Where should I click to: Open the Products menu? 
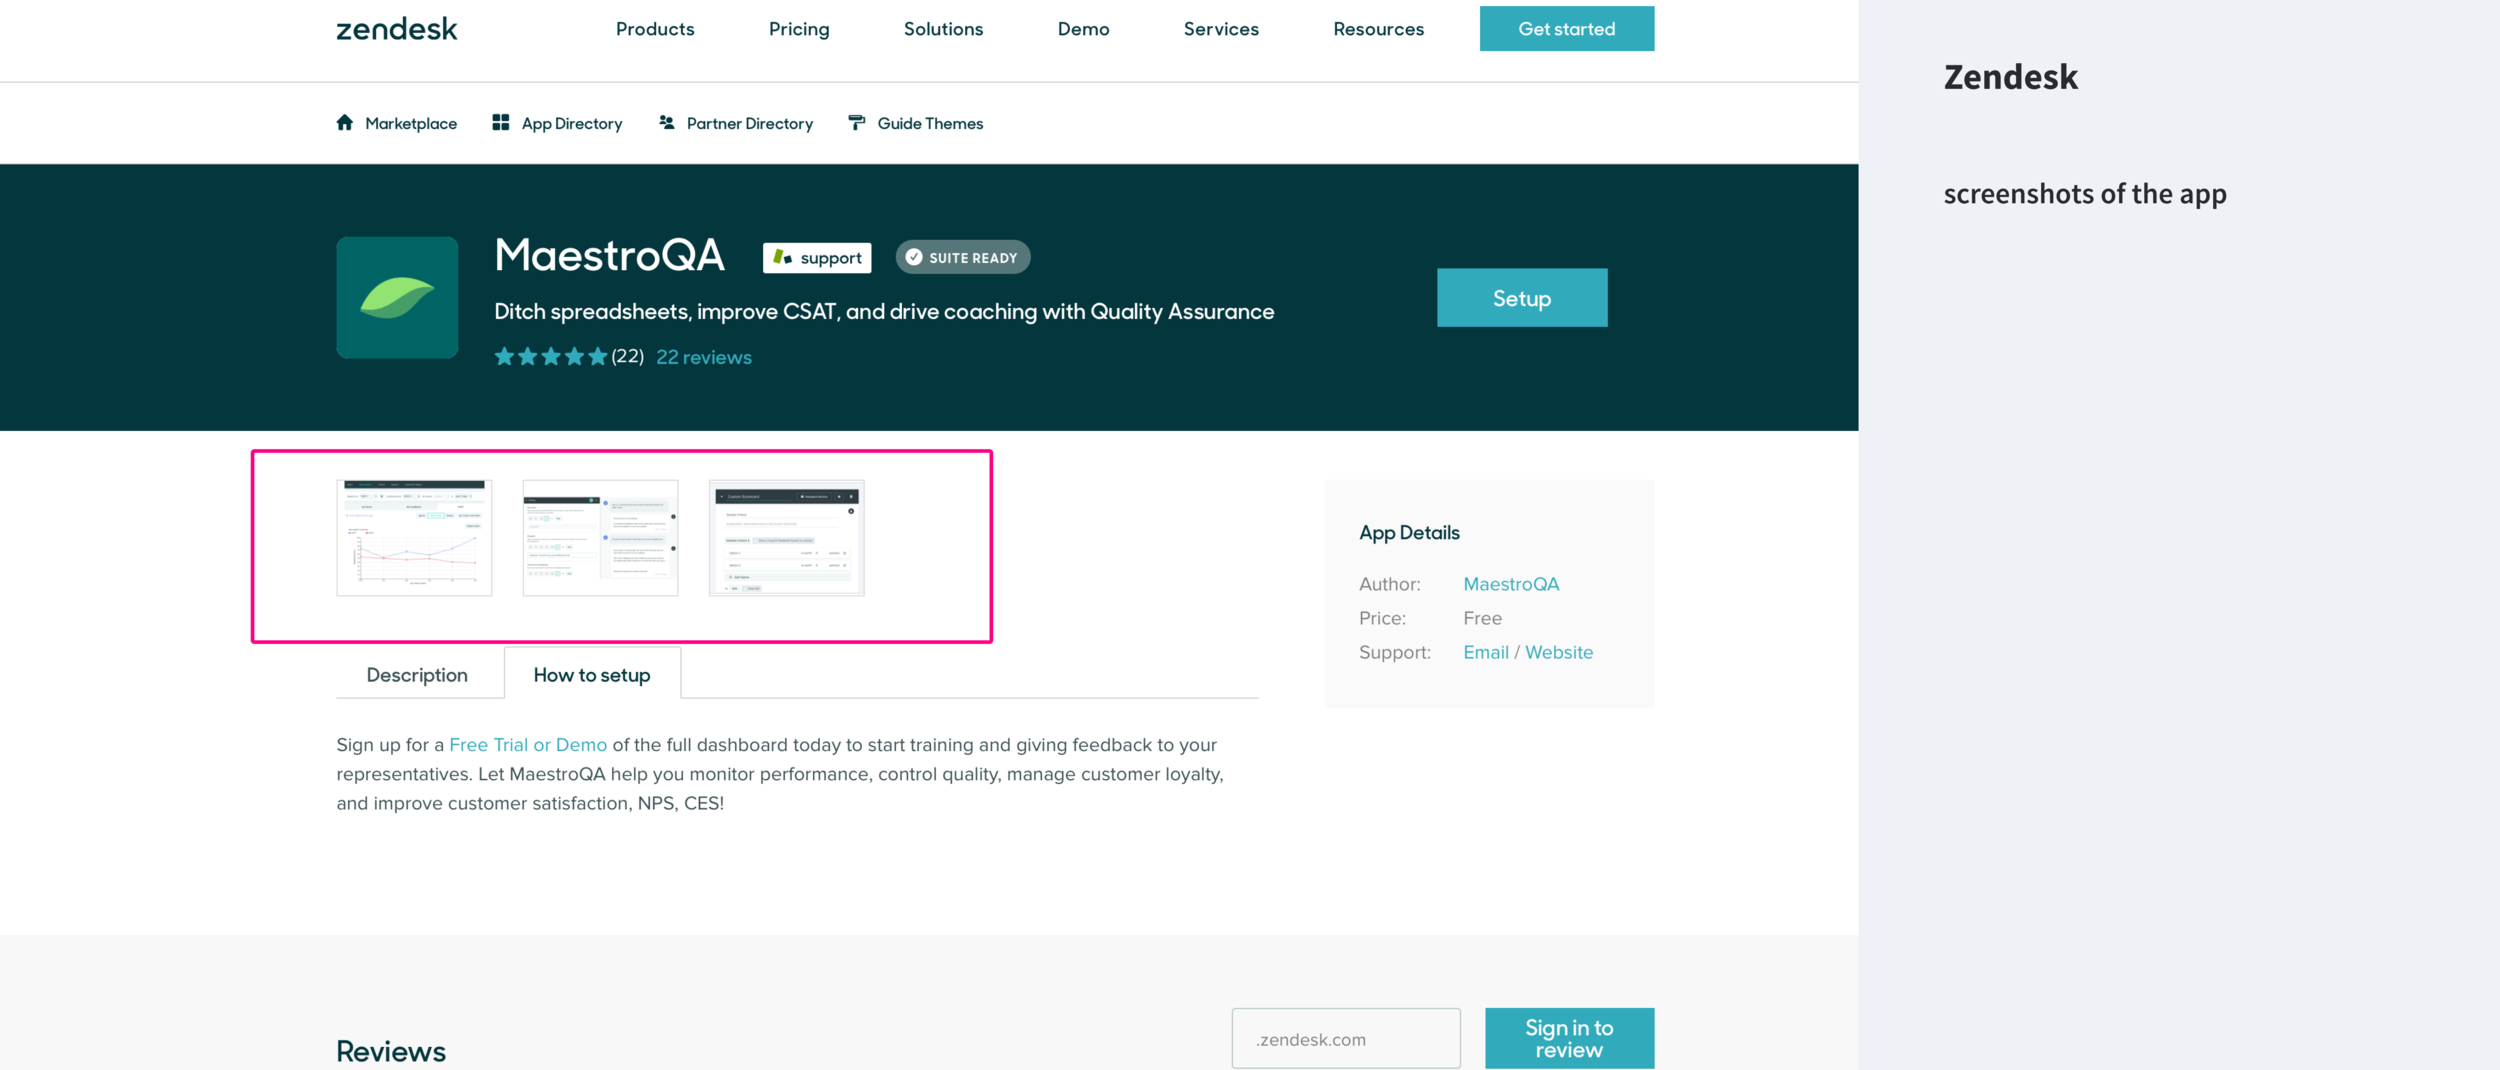pos(655,29)
